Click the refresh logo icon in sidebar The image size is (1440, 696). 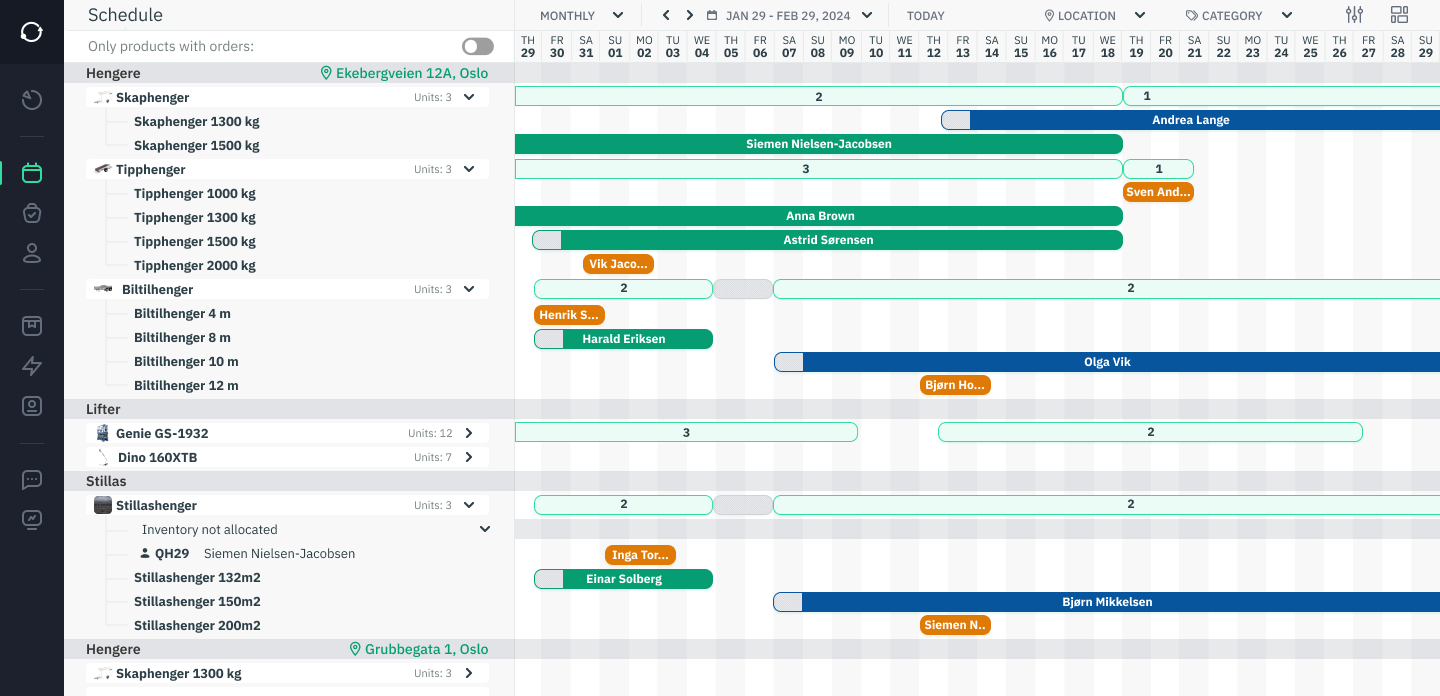tap(32, 32)
